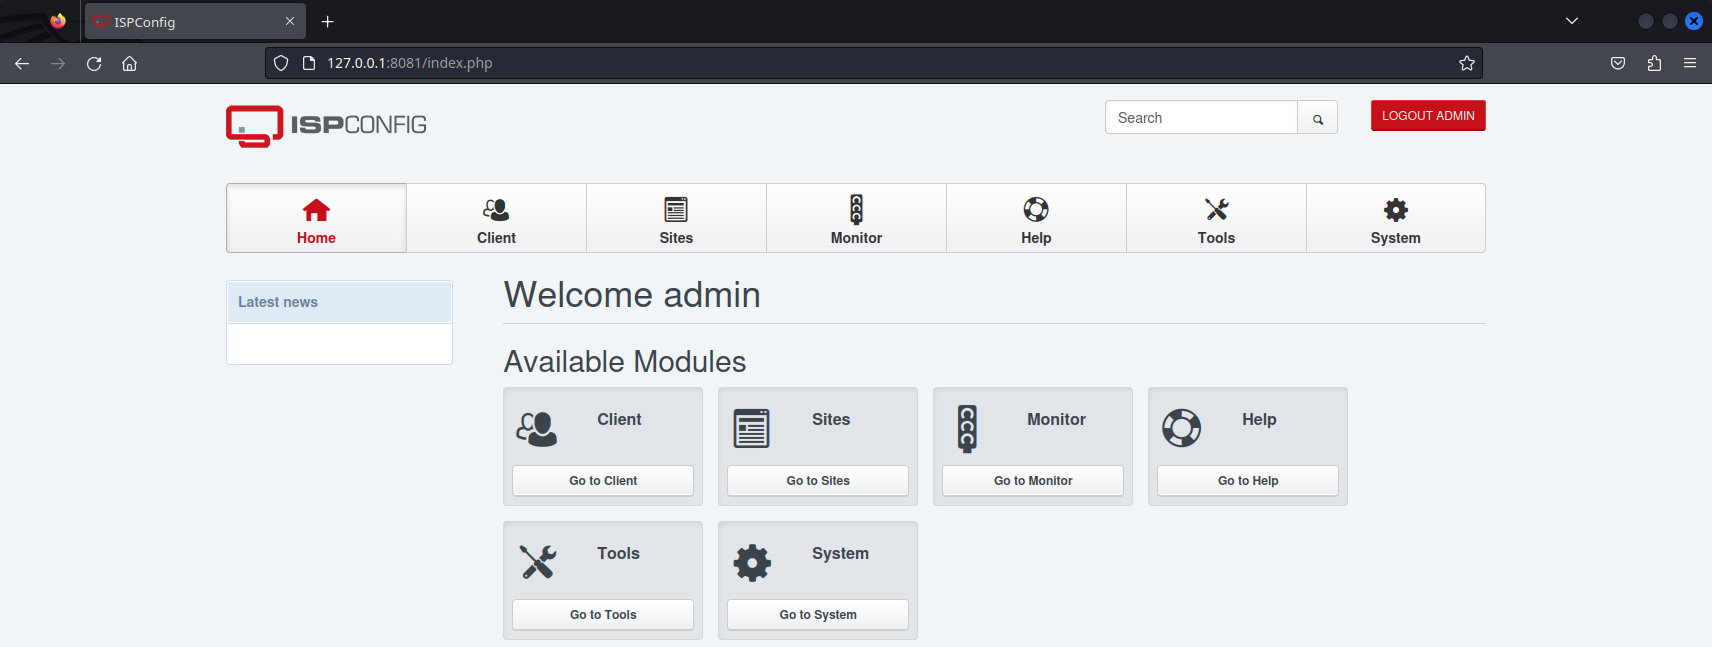The image size is (1712, 647).
Task: Open the Tools tab in navigation
Action: click(1216, 218)
